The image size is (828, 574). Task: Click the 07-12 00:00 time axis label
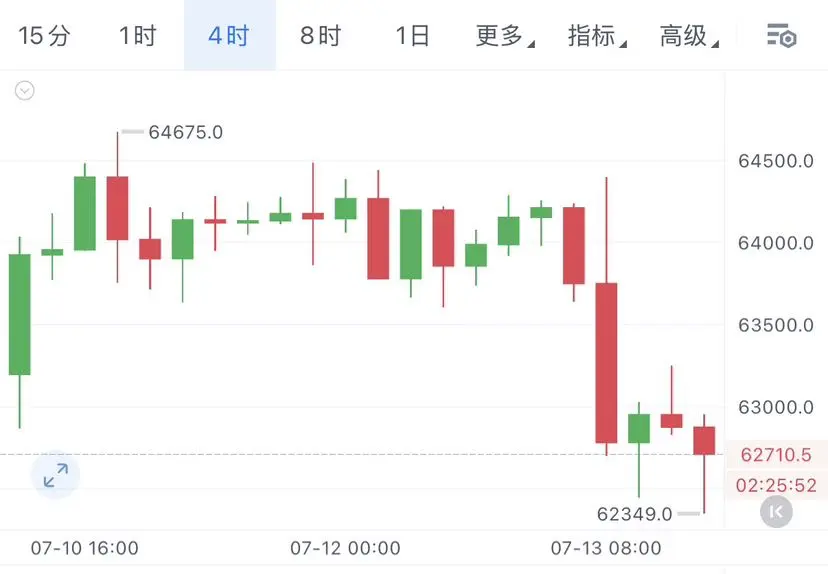click(345, 548)
